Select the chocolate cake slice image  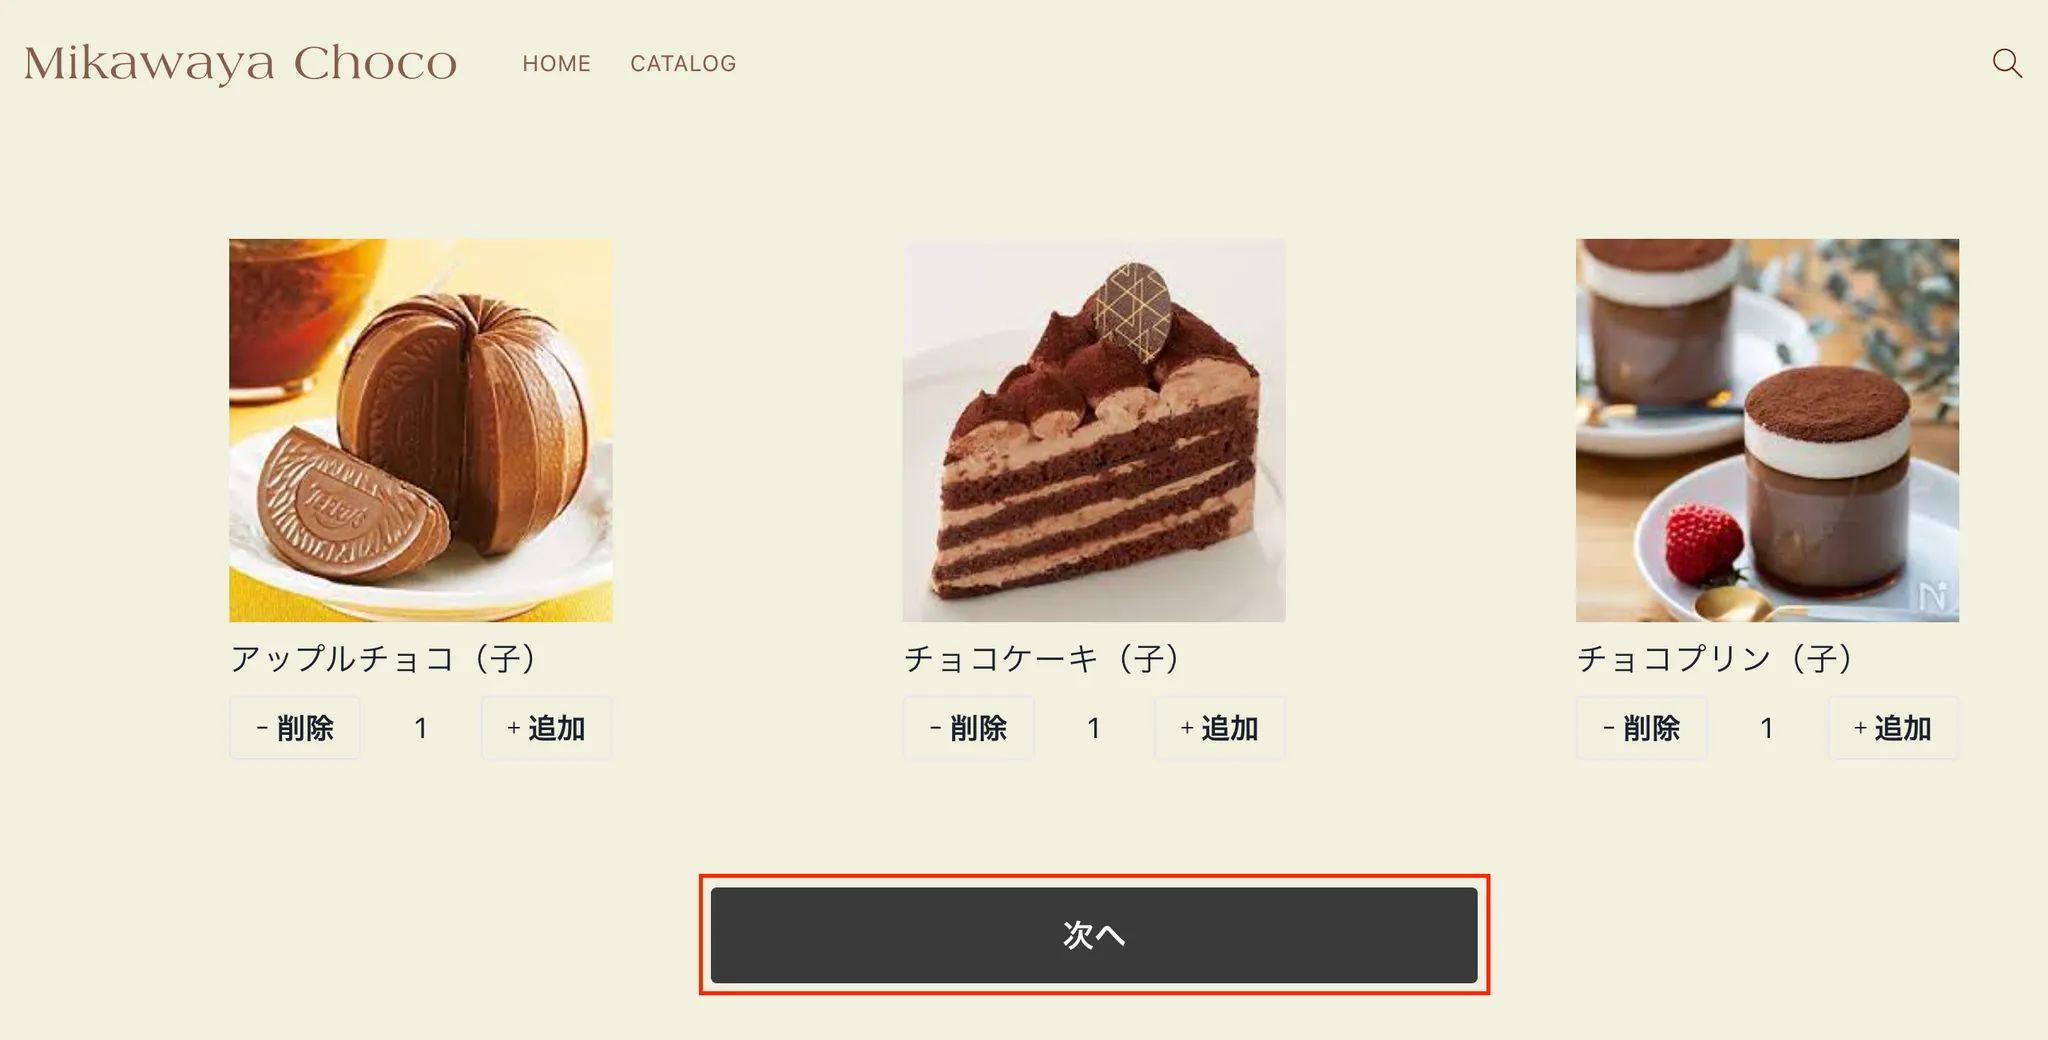coord(1094,430)
